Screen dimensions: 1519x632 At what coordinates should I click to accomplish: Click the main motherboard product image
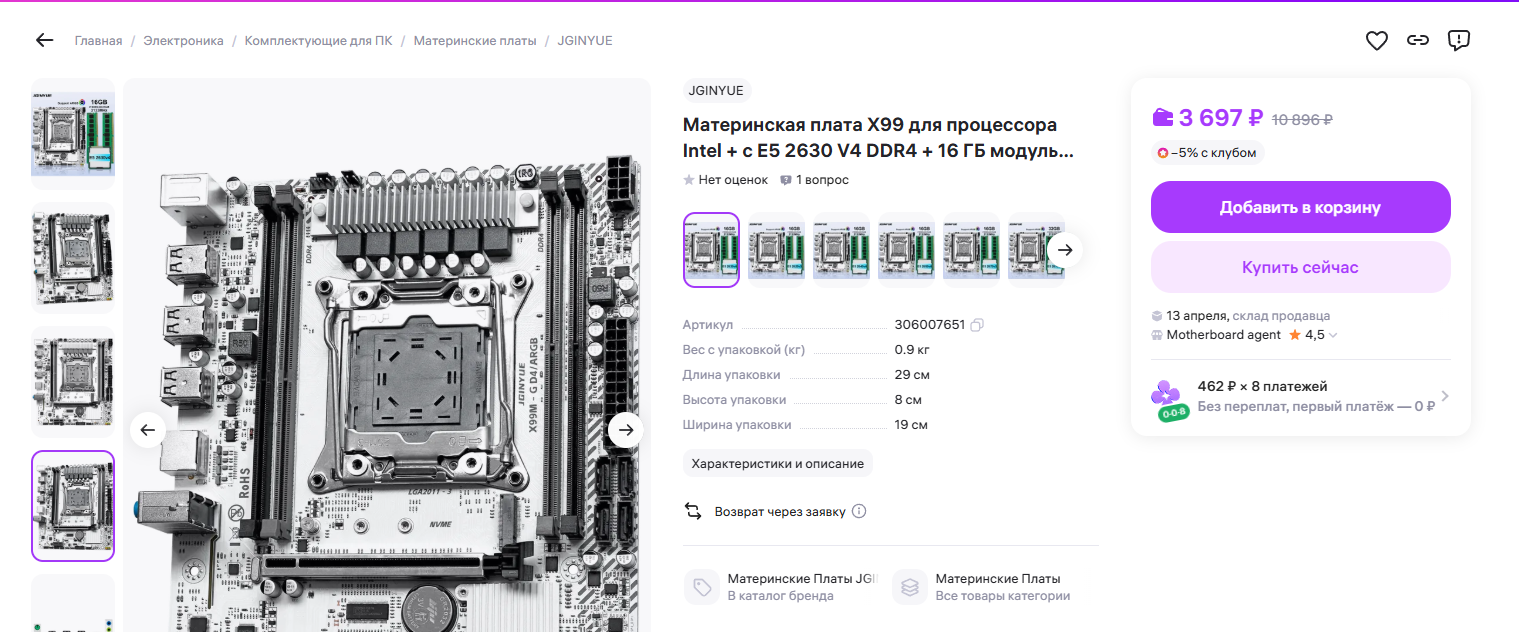point(387,355)
